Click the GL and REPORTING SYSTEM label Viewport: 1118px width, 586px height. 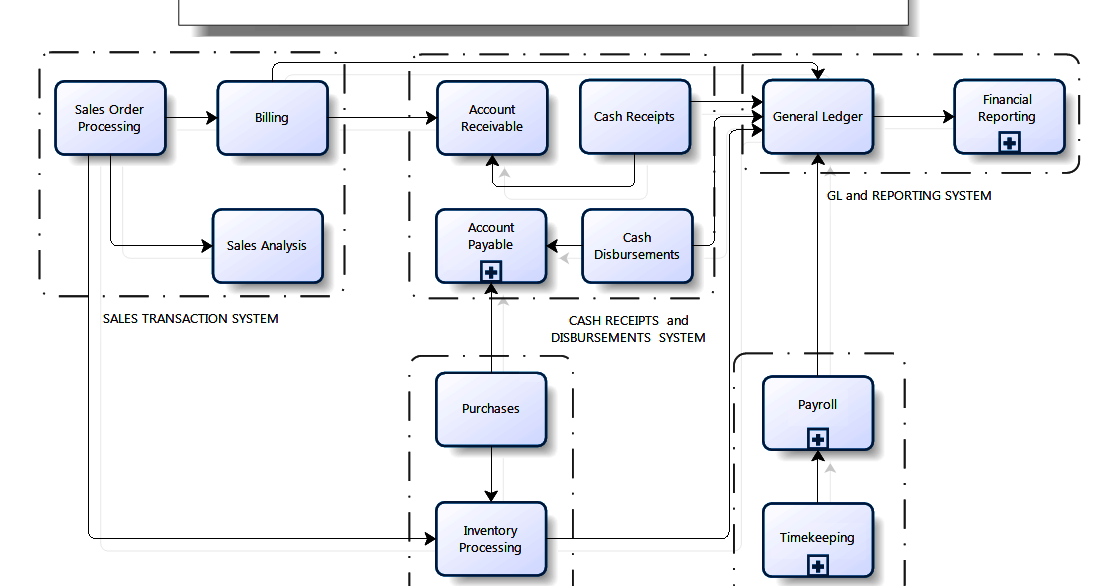coord(909,195)
